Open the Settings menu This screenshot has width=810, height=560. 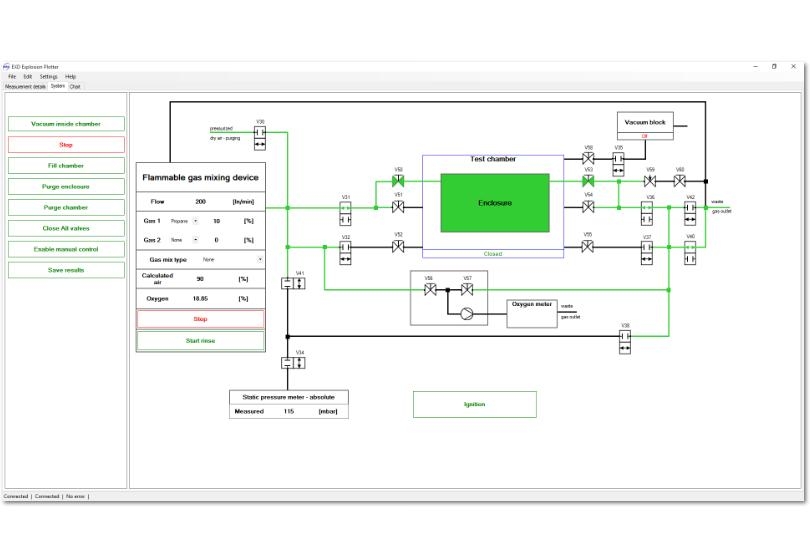[x=49, y=76]
